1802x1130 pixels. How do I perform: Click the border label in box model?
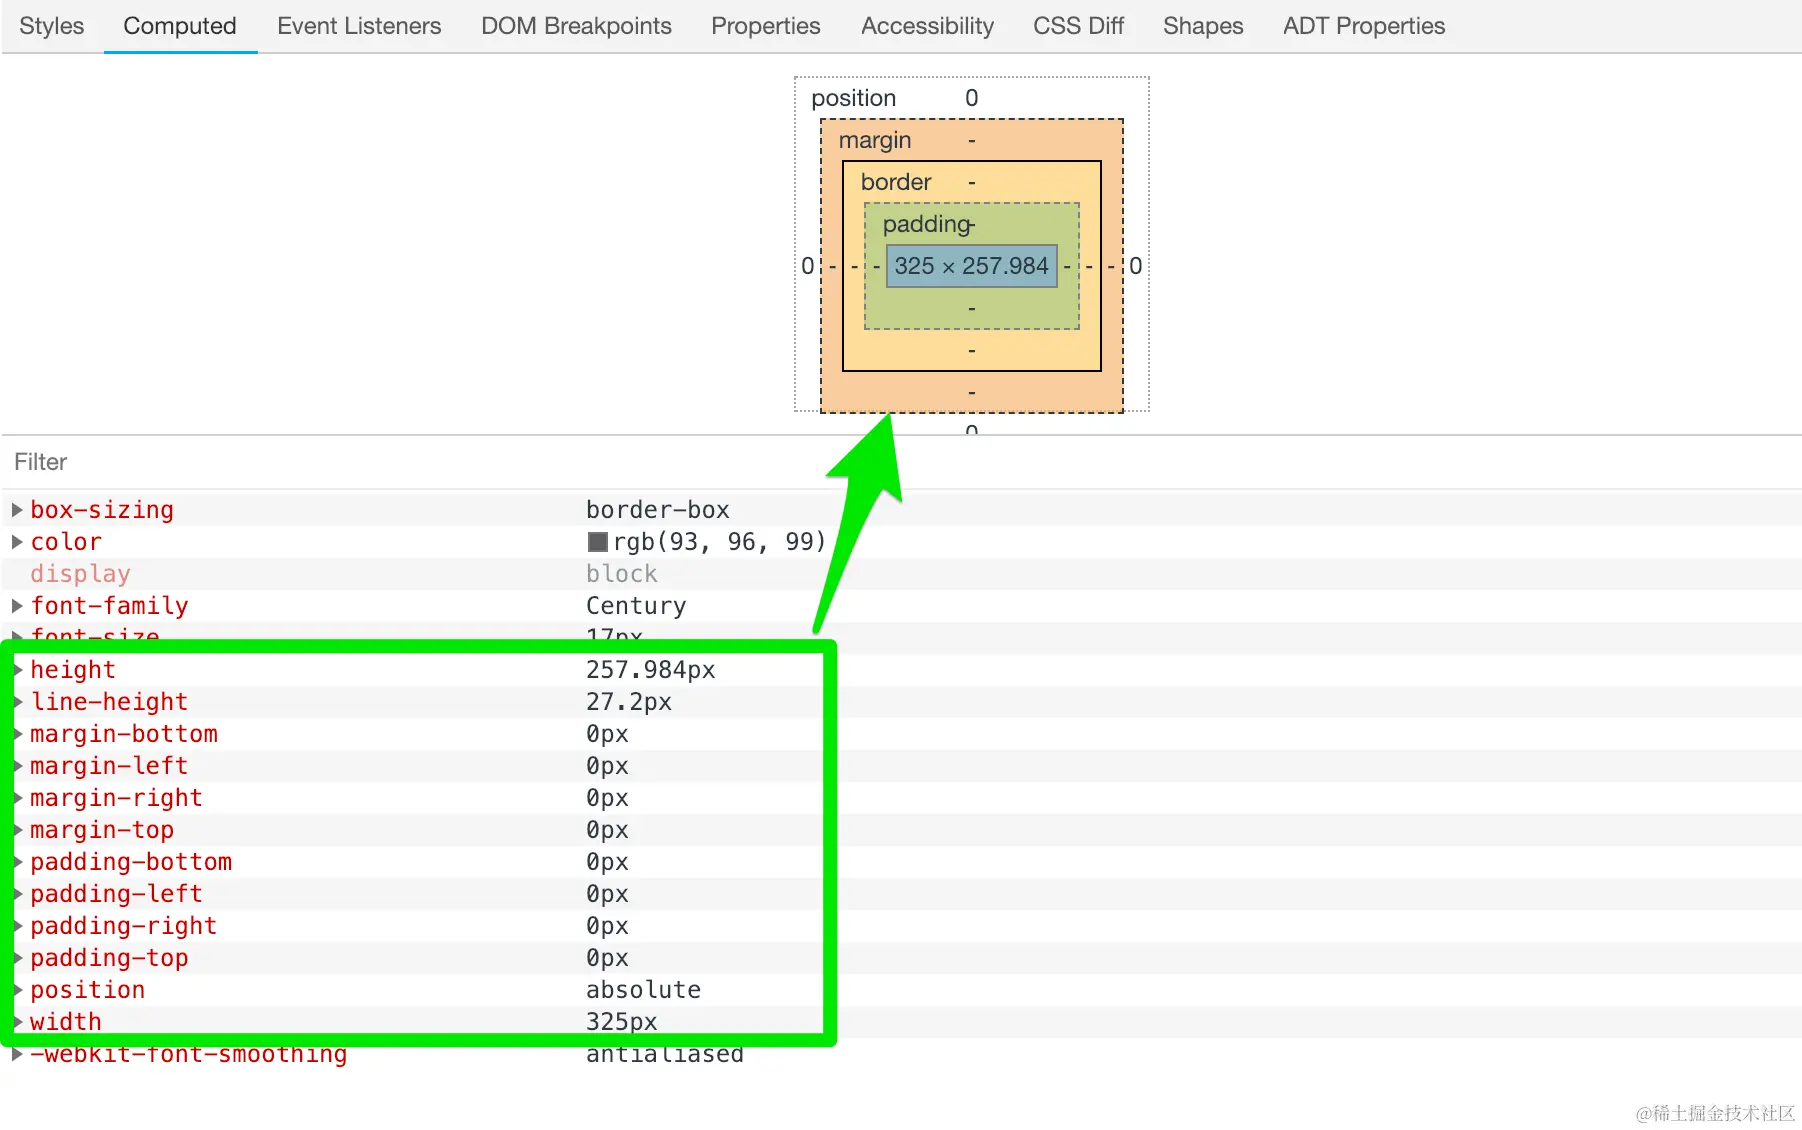point(896,182)
